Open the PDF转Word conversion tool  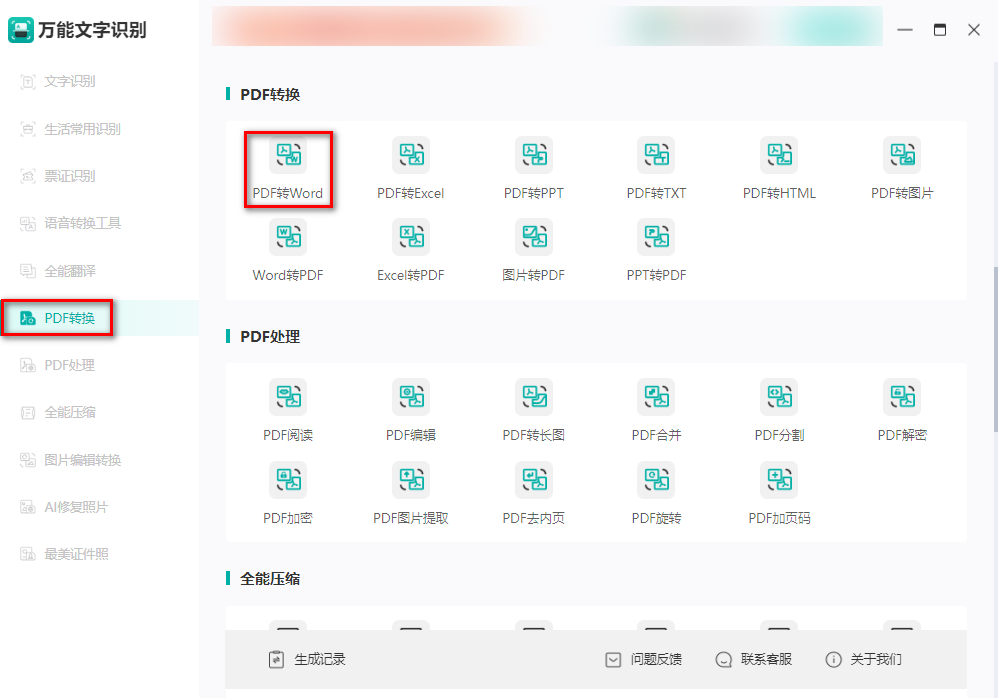pyautogui.click(x=288, y=168)
